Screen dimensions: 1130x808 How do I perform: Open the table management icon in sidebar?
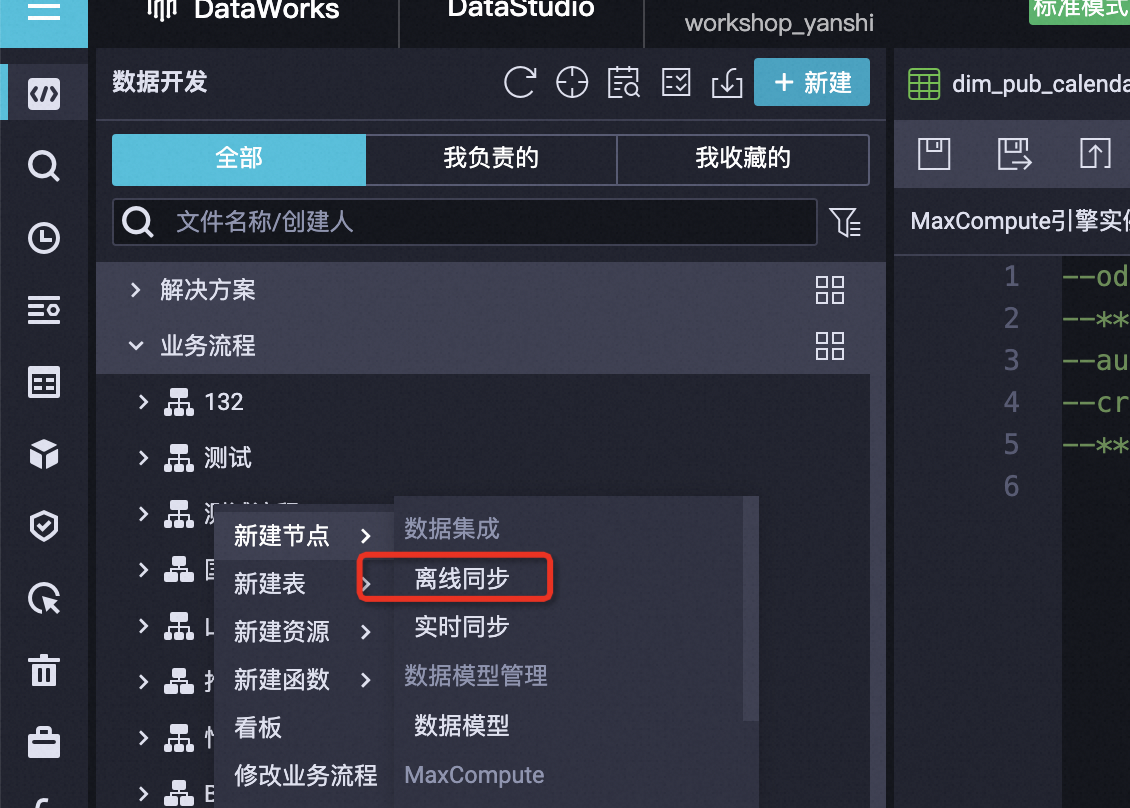tap(44, 382)
